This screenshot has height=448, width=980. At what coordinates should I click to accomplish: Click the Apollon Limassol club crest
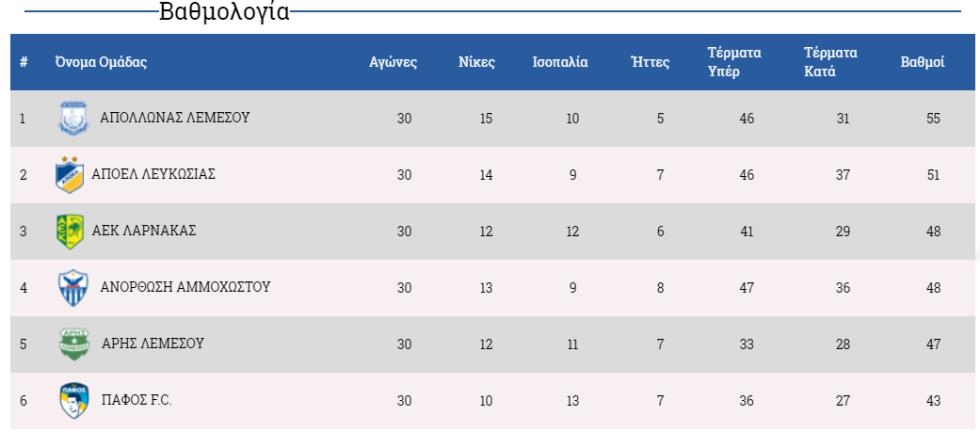[x=73, y=118]
